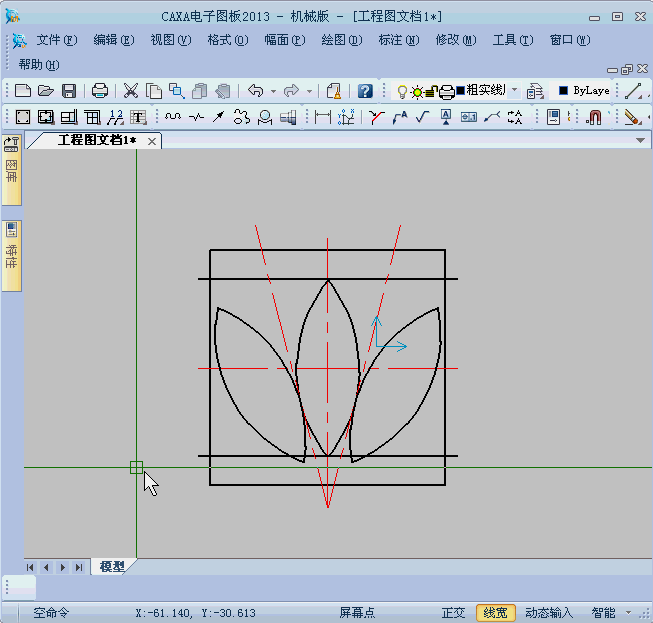The width and height of the screenshot is (653, 623).
Task: Toggle 动态输入 dynamic input mode
Action: (x=549, y=613)
